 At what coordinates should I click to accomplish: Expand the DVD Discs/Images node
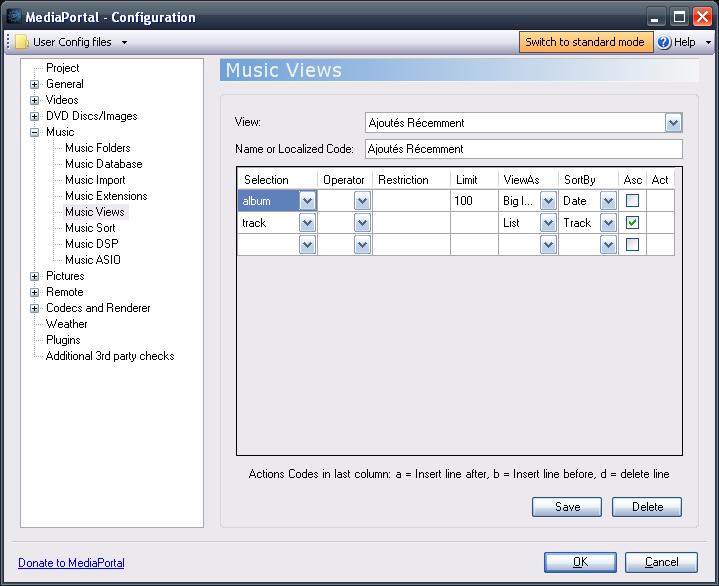click(35, 116)
